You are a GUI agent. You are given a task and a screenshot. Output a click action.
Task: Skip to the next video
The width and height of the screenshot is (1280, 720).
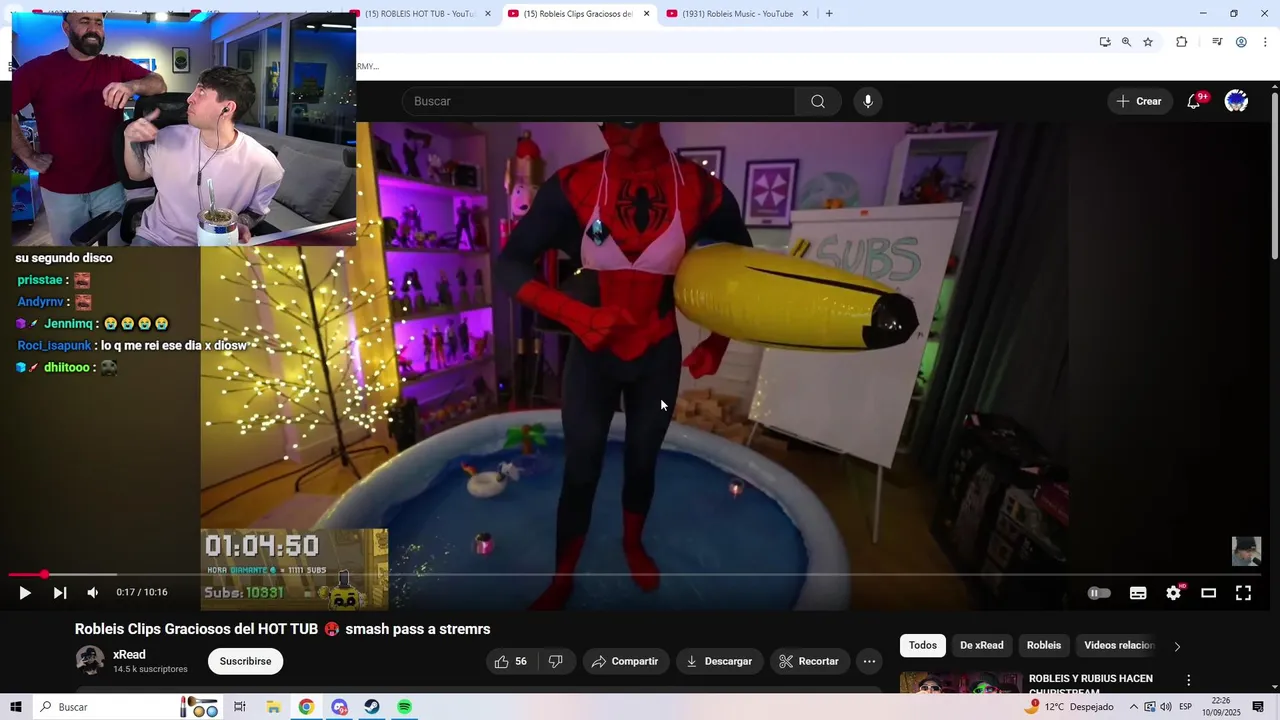60,593
